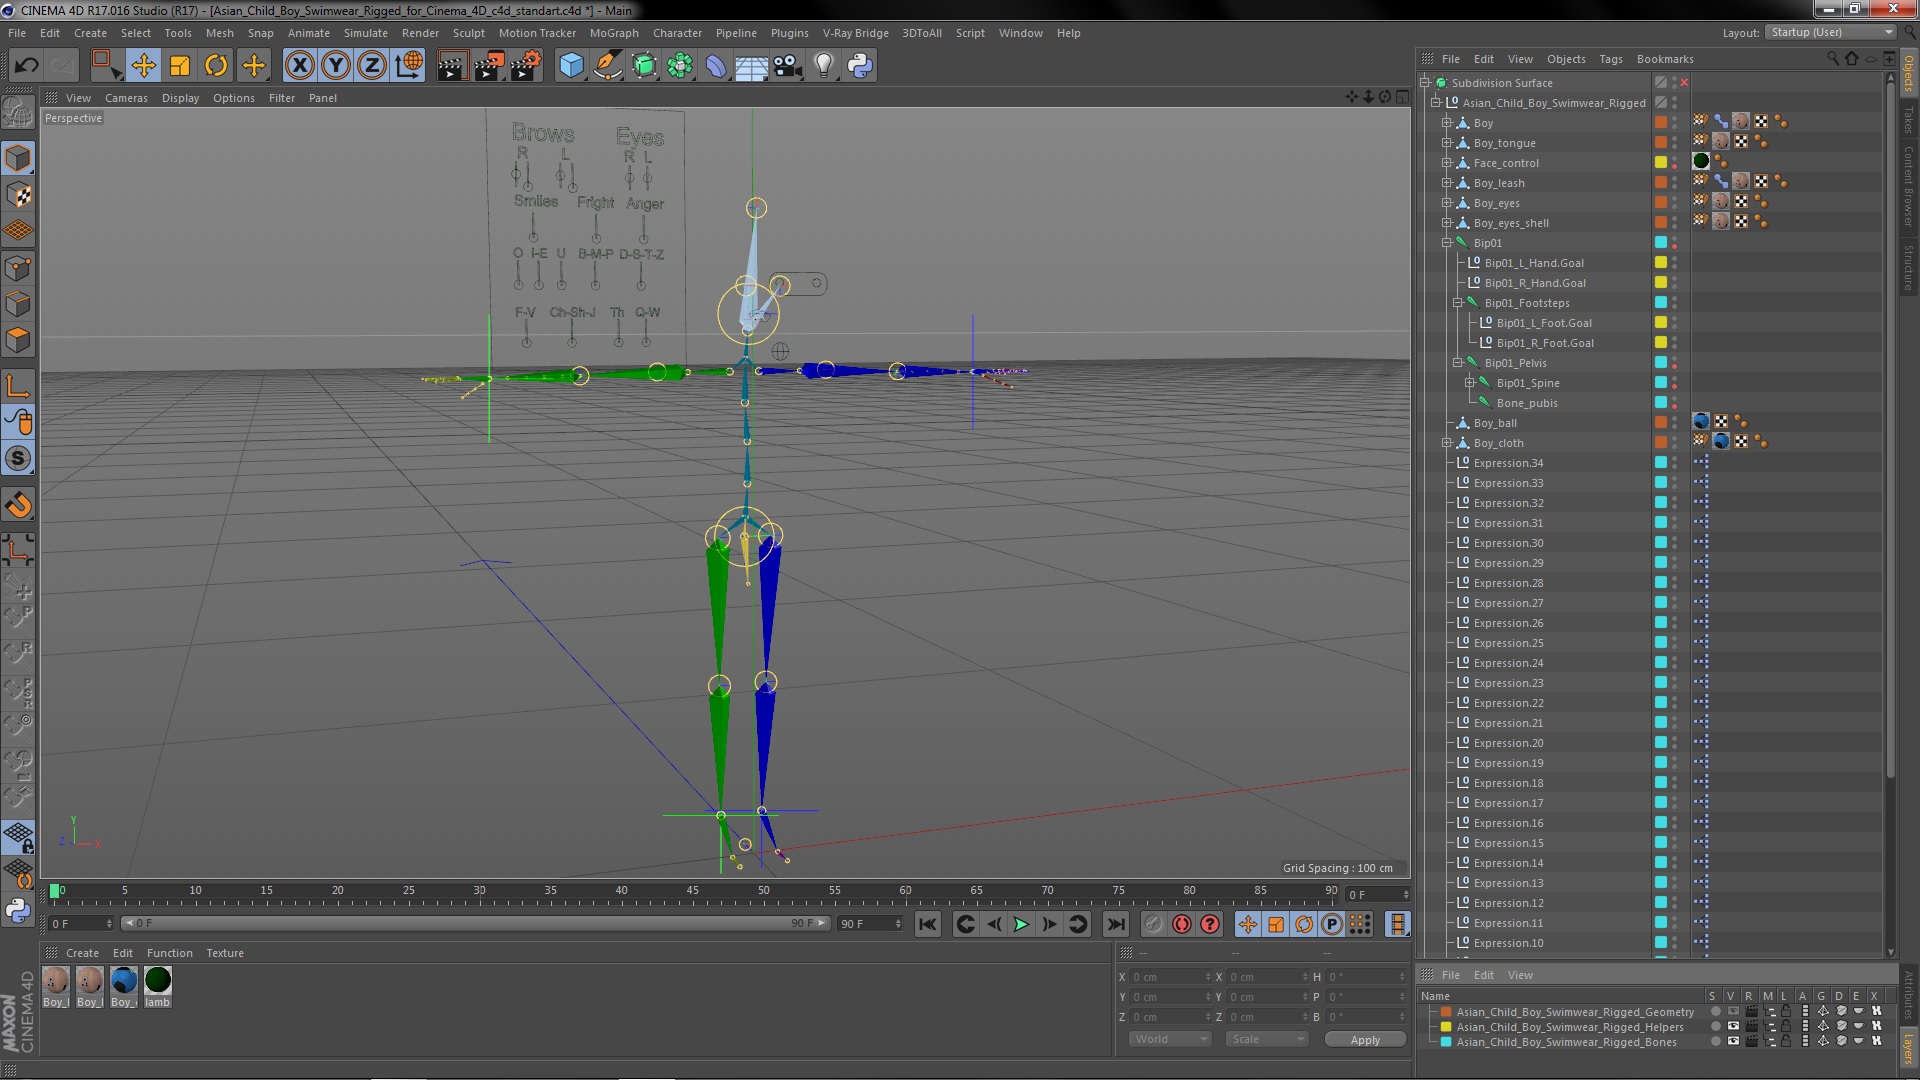Switch to Polygons mode in left palette
Viewport: 1920px width, 1080px height.
point(18,341)
